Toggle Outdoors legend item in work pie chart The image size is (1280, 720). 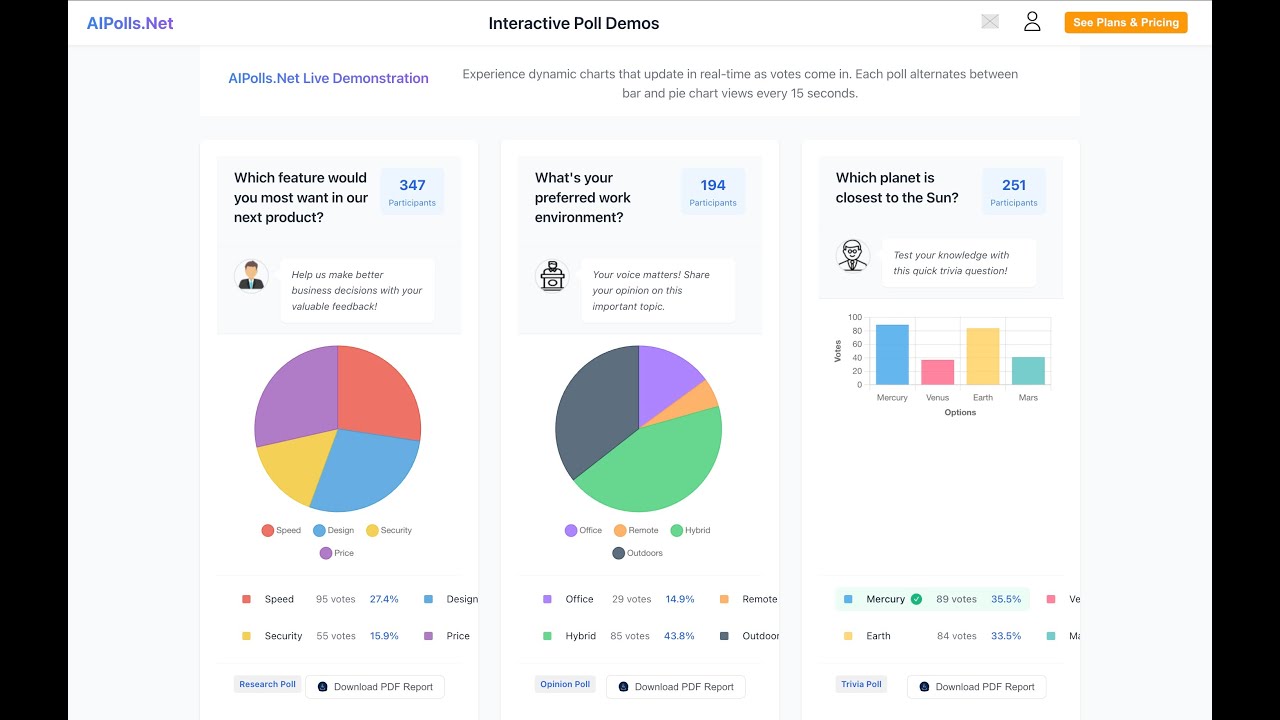pos(638,553)
